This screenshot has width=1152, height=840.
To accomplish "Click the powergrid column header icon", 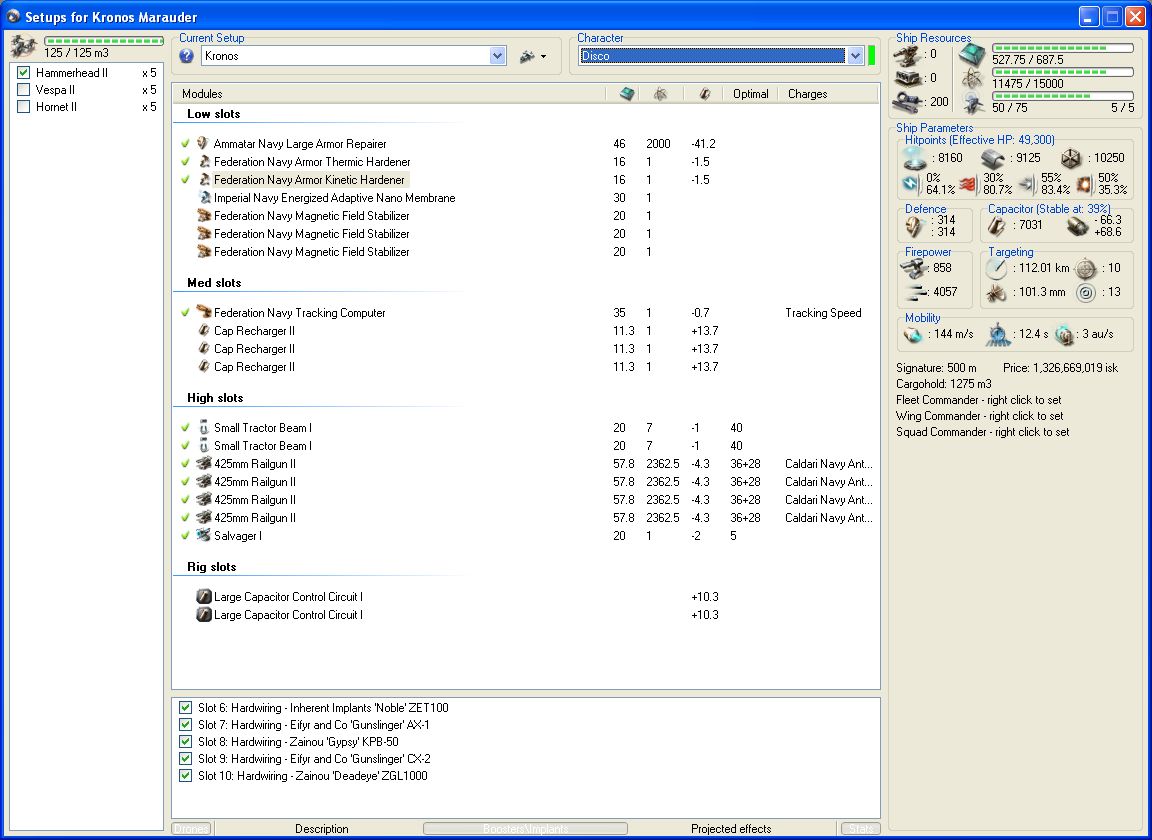I will coord(660,93).
